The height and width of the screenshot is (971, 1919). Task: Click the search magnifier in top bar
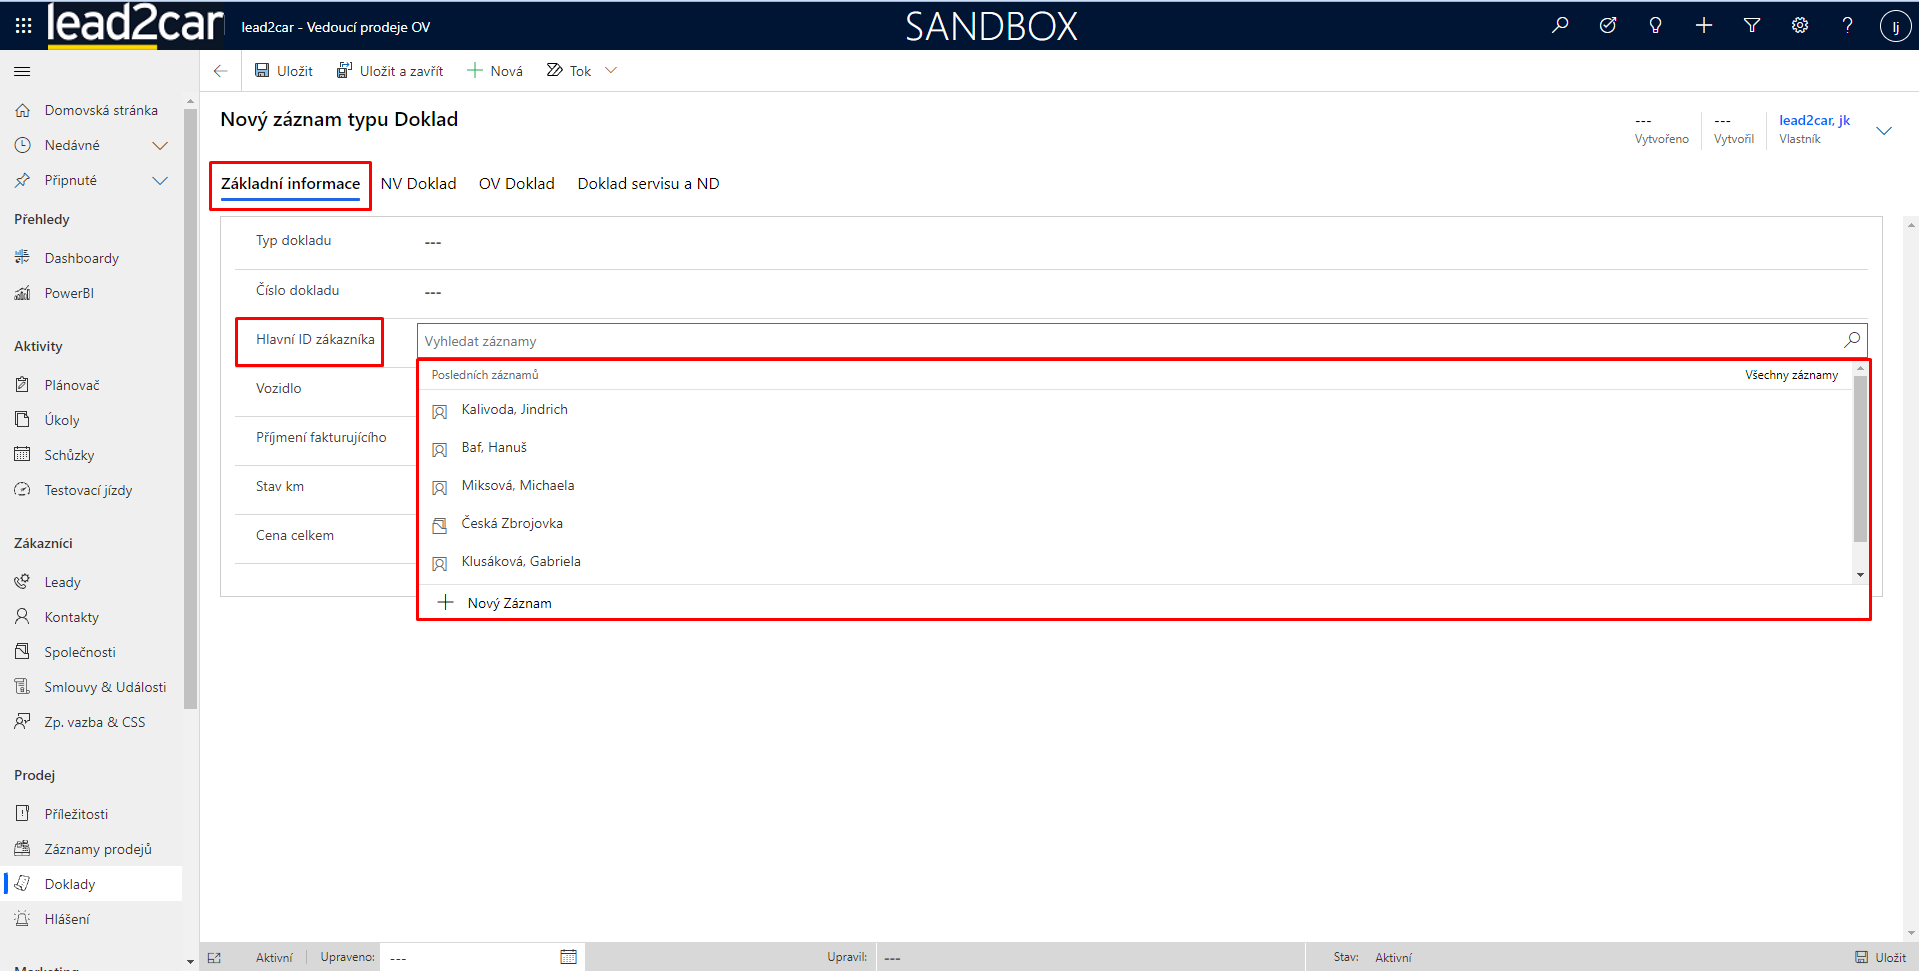(1559, 26)
